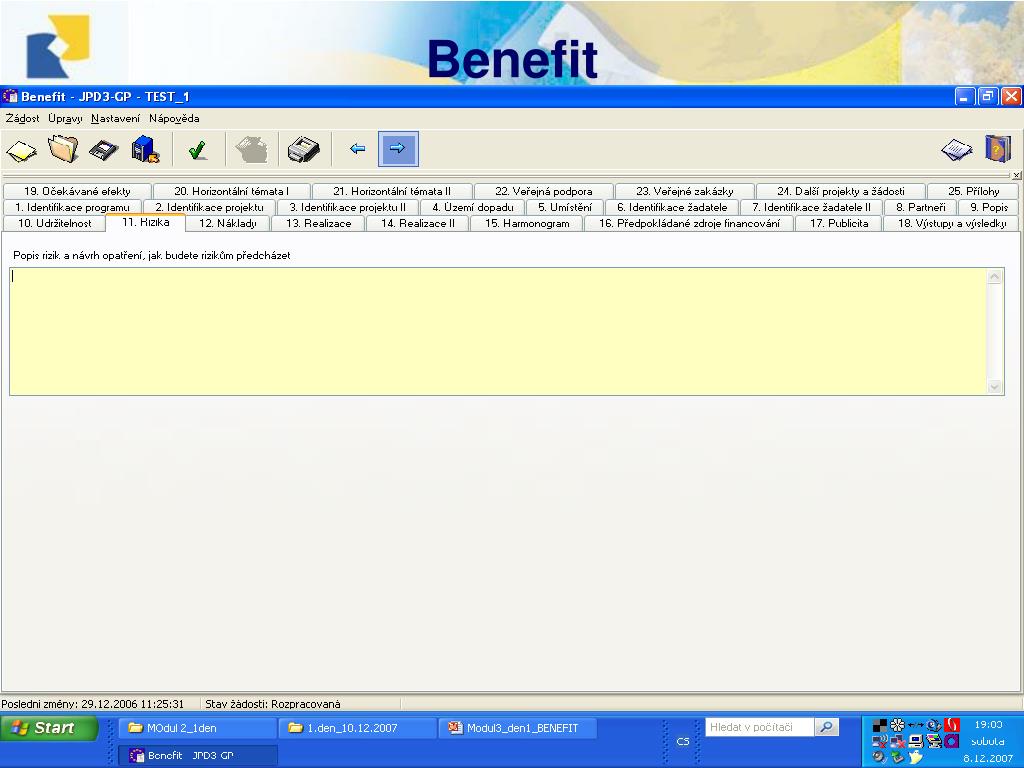Switch to tab 6. Identifikace žadatele
This screenshot has width=1024, height=768.
[x=672, y=207]
